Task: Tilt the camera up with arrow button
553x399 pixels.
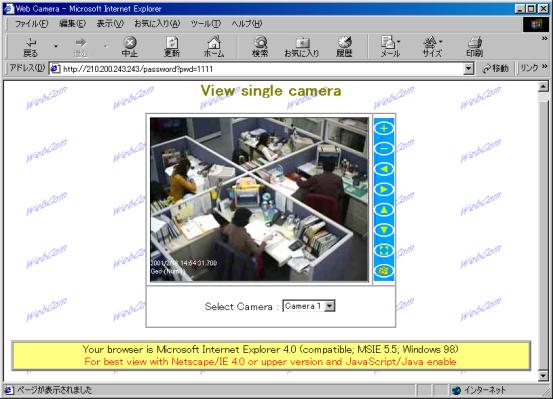Action: (384, 210)
